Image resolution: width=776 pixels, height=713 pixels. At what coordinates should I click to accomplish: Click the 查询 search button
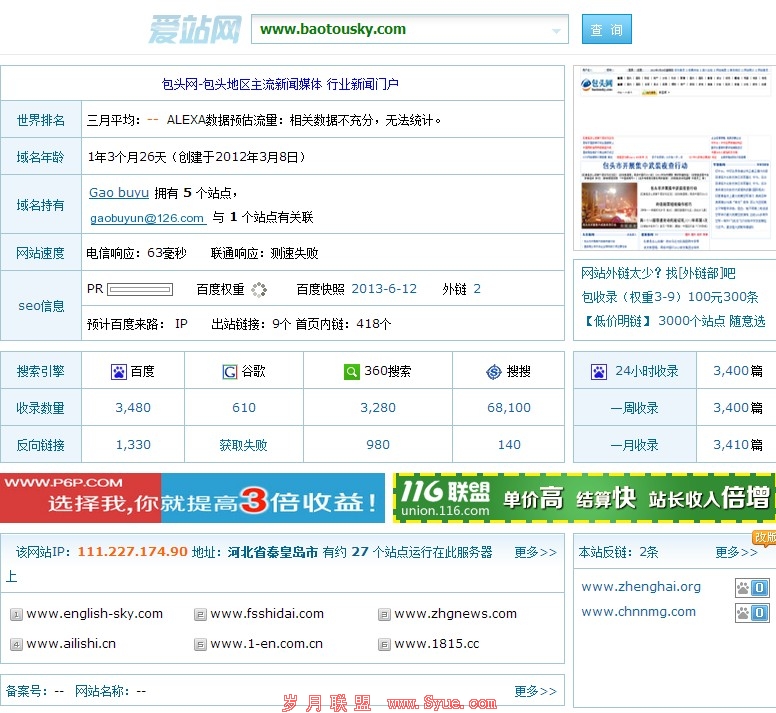(x=606, y=29)
